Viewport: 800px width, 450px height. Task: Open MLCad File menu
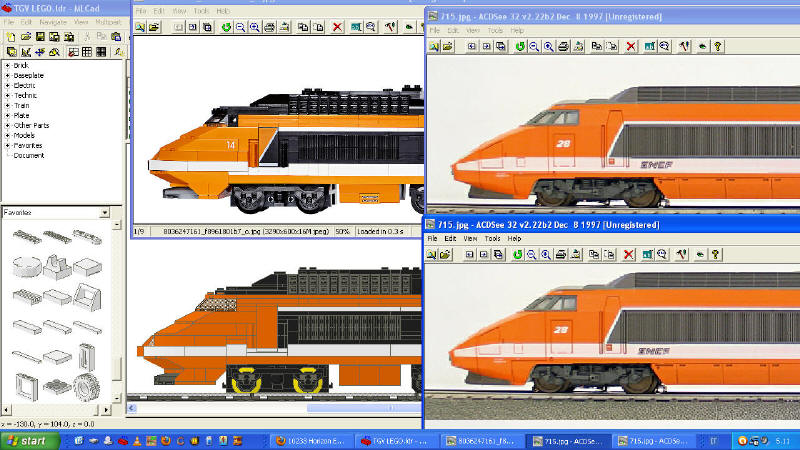coord(9,22)
